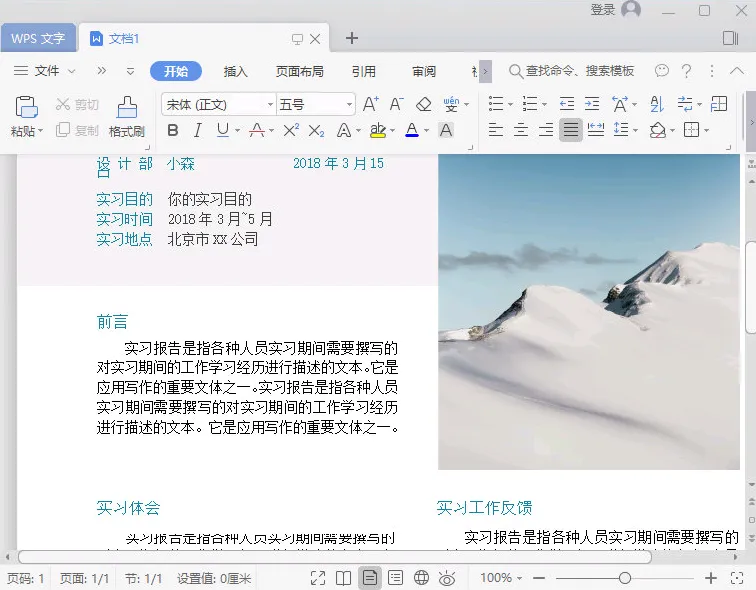Viewport: 756px width, 590px height.
Task: Toggle strikethrough text formatting
Action: (256, 130)
